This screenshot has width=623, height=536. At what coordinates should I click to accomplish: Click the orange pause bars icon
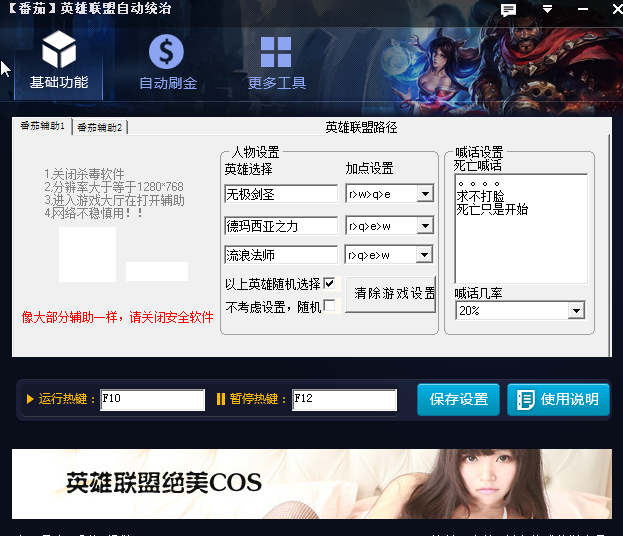221,399
